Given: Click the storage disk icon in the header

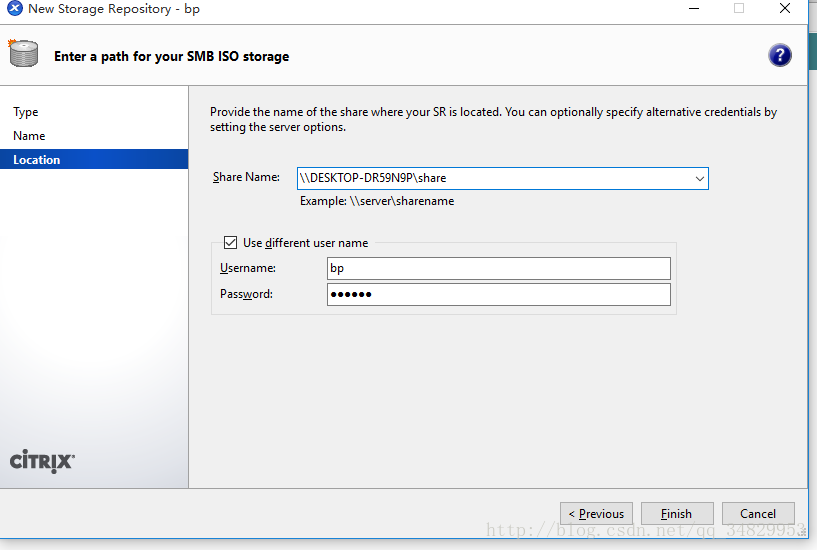Looking at the screenshot, I should [x=23, y=54].
